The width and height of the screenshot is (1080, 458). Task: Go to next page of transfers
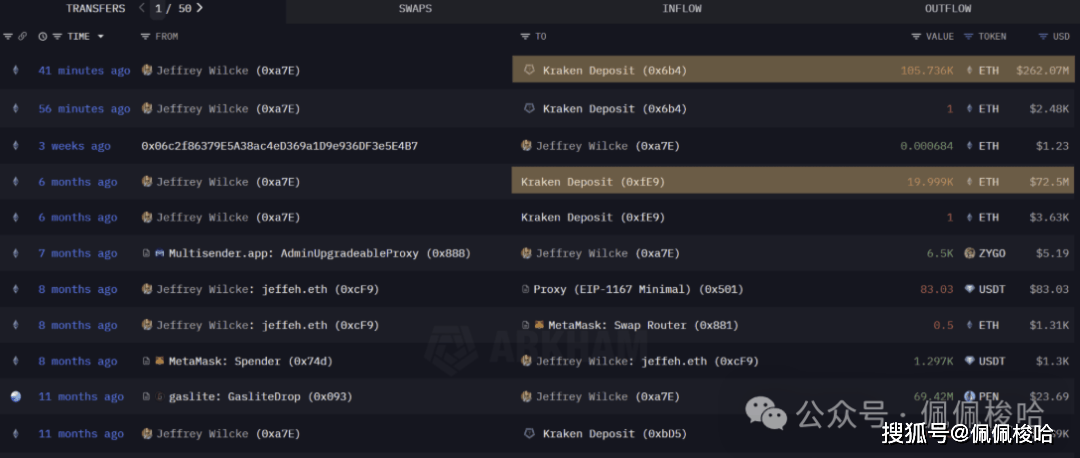coord(200,8)
